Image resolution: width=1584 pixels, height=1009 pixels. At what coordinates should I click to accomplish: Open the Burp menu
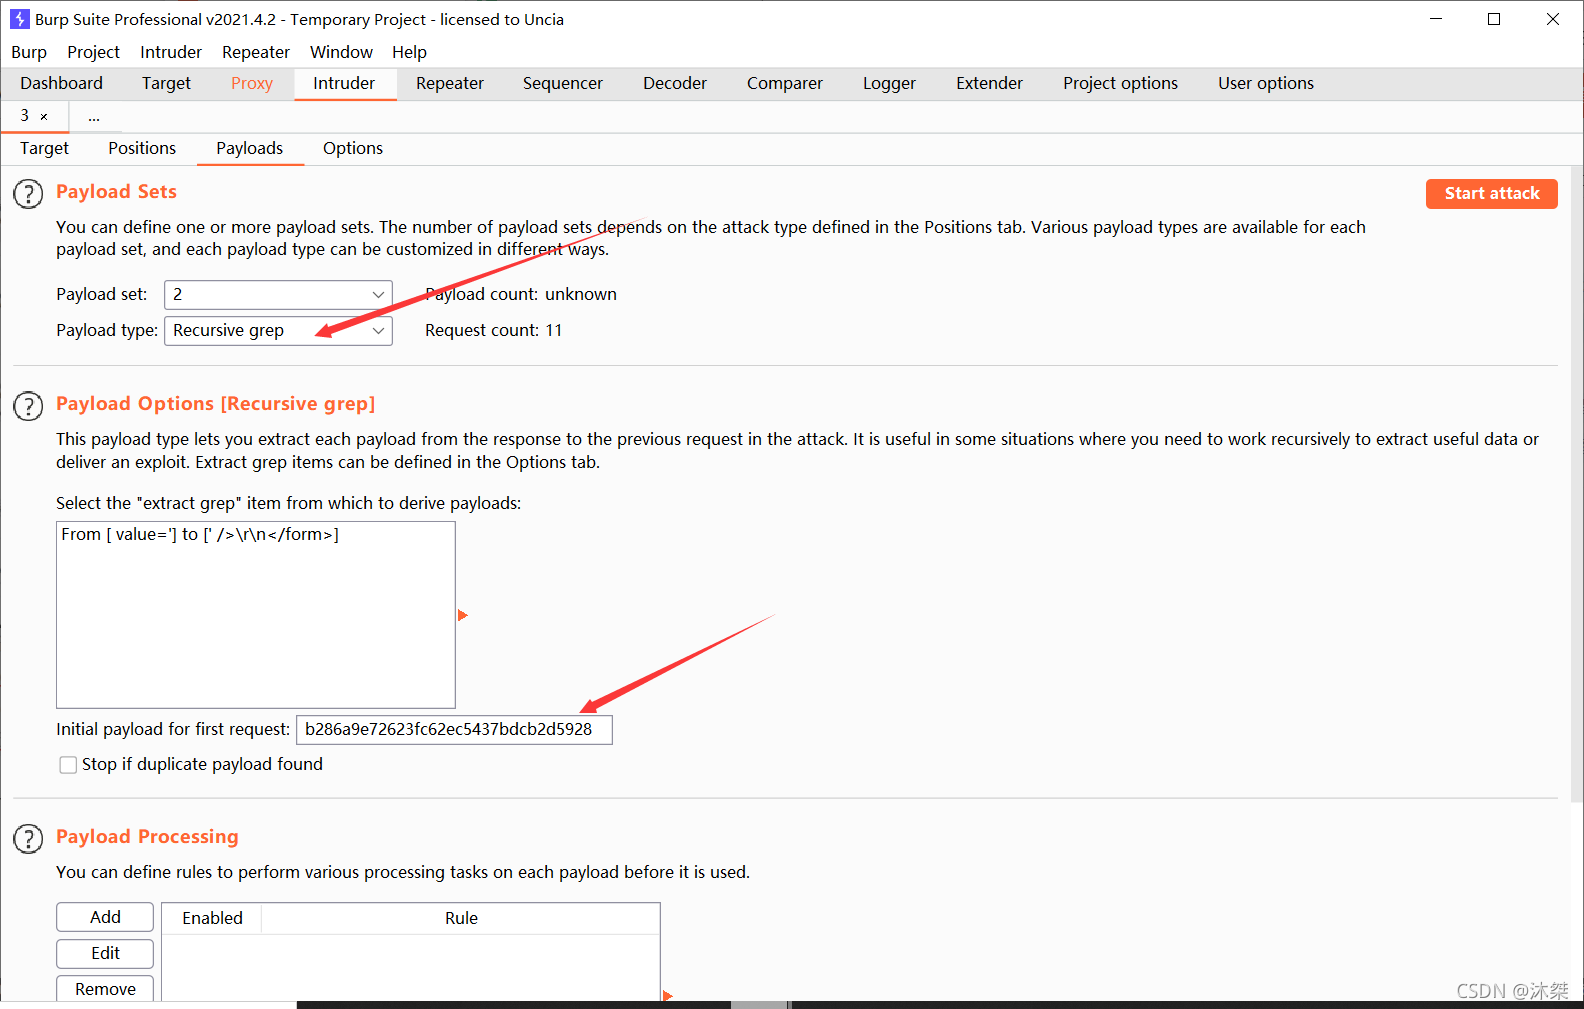coord(29,52)
